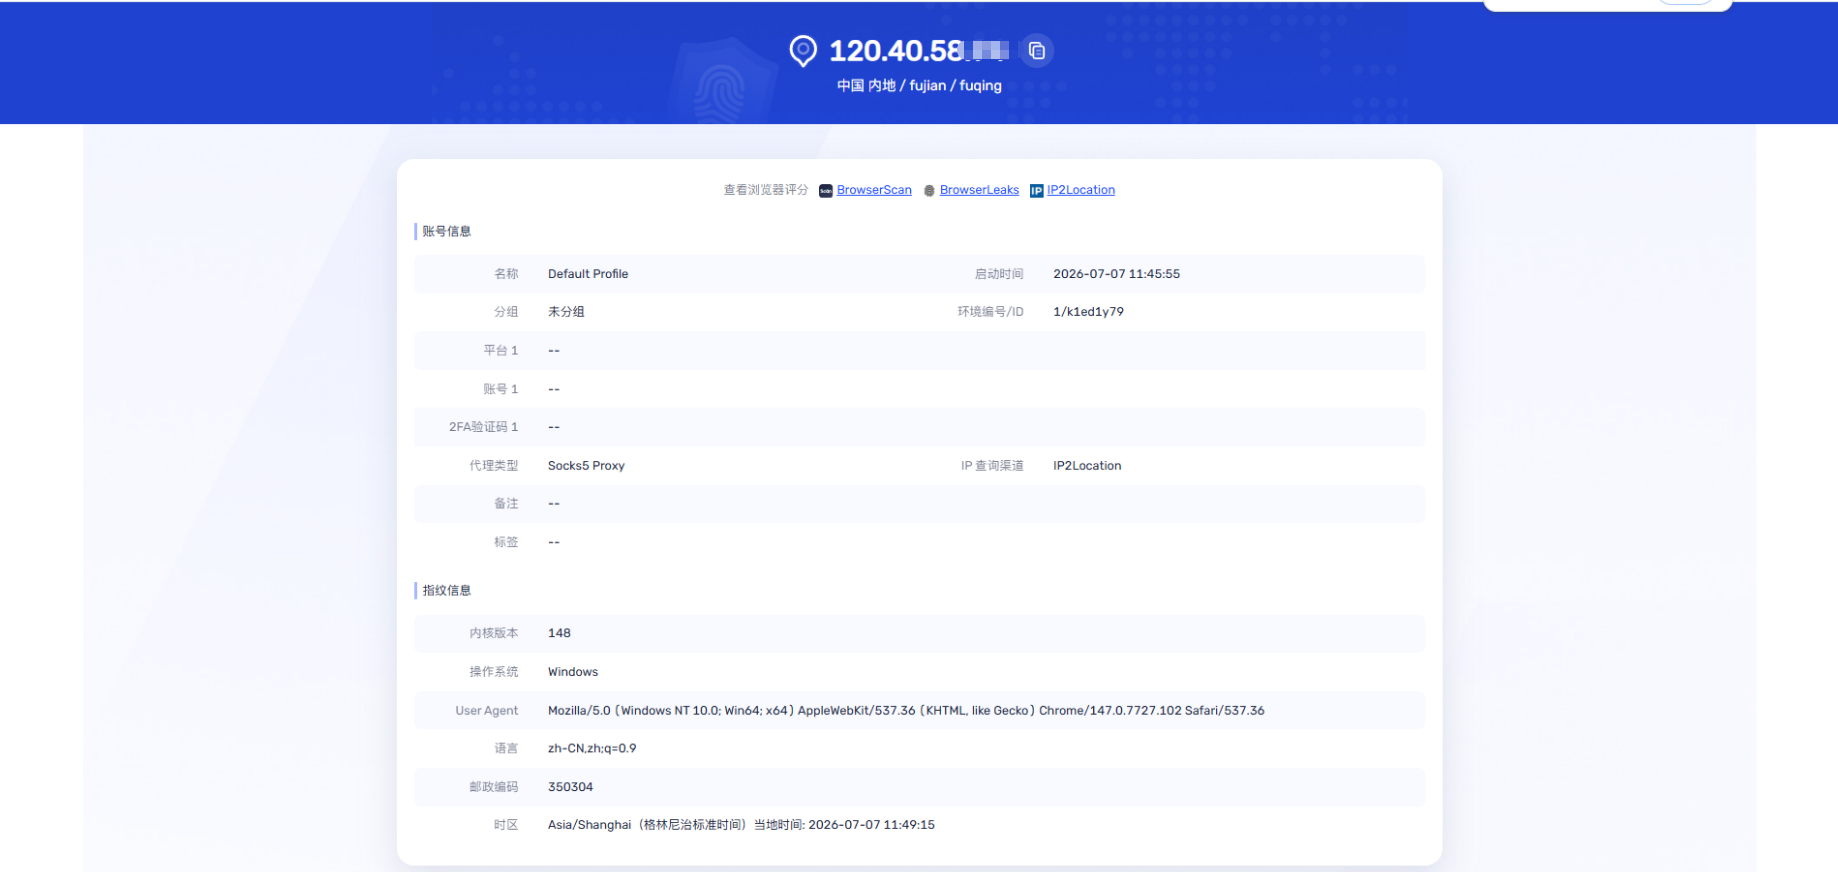Image resolution: width=1838 pixels, height=872 pixels.
Task: Click the environment ID 1/k1ed1y79
Action: (1088, 312)
